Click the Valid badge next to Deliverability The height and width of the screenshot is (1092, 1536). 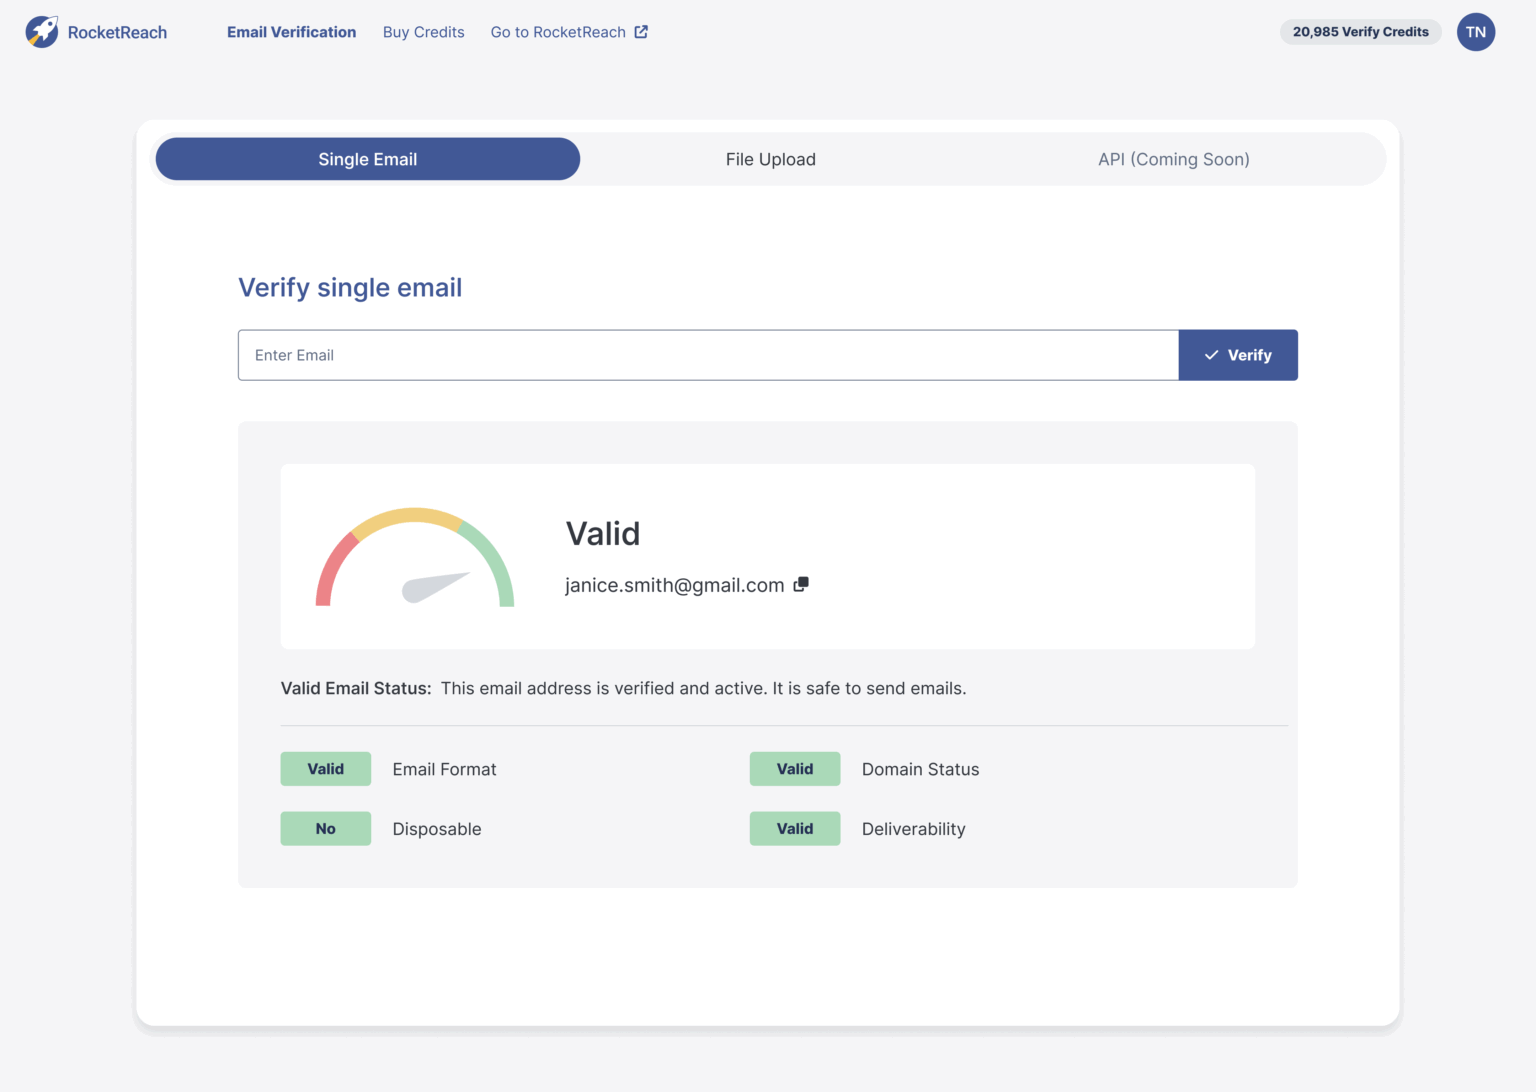(794, 828)
